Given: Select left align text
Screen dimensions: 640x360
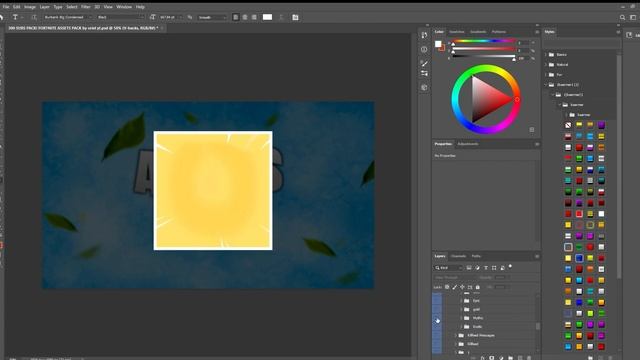Looking at the screenshot, I should [236, 17].
